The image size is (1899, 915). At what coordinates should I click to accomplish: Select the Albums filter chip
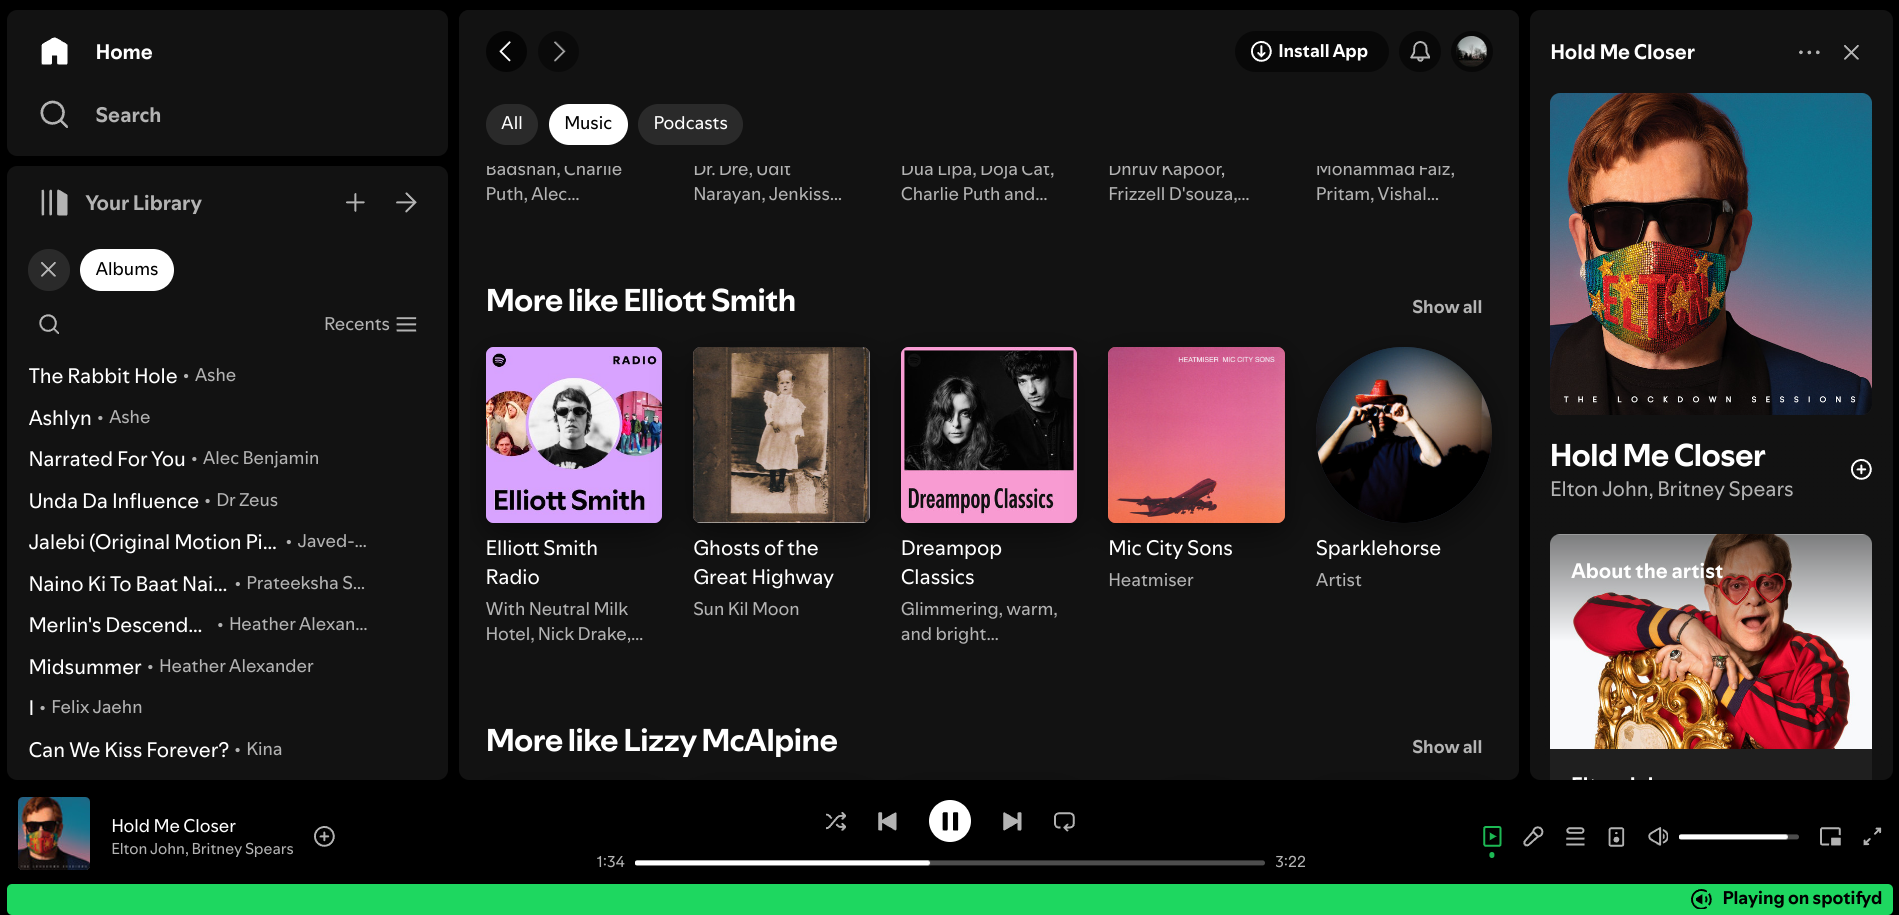(x=127, y=270)
